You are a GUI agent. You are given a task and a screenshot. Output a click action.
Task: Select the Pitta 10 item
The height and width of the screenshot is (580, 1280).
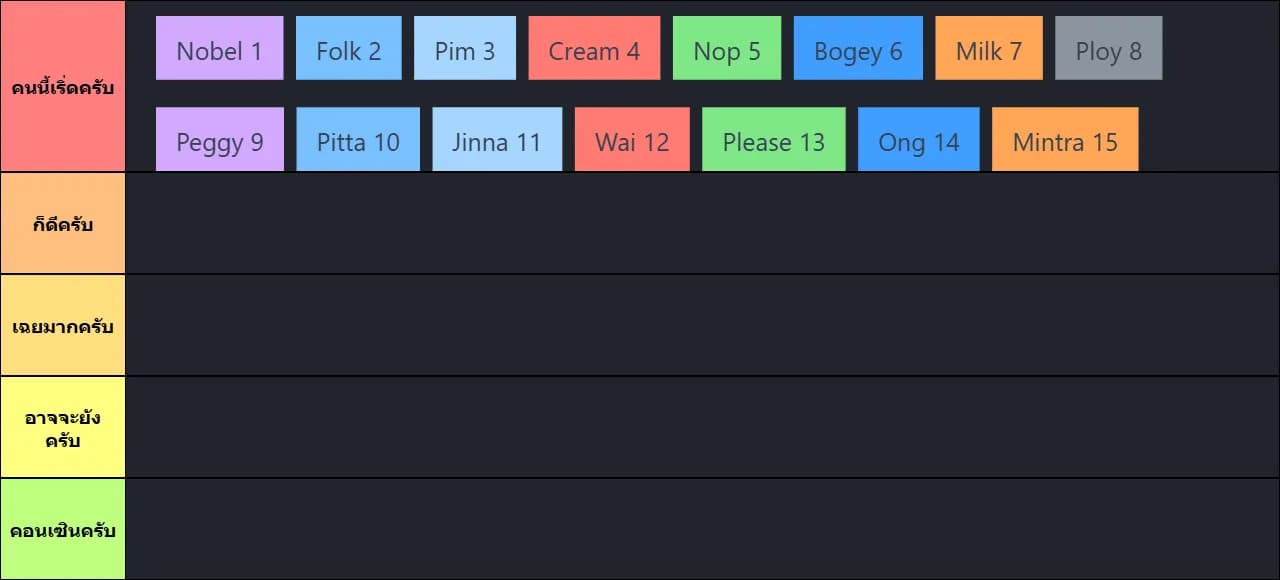pyautogui.click(x=358, y=140)
